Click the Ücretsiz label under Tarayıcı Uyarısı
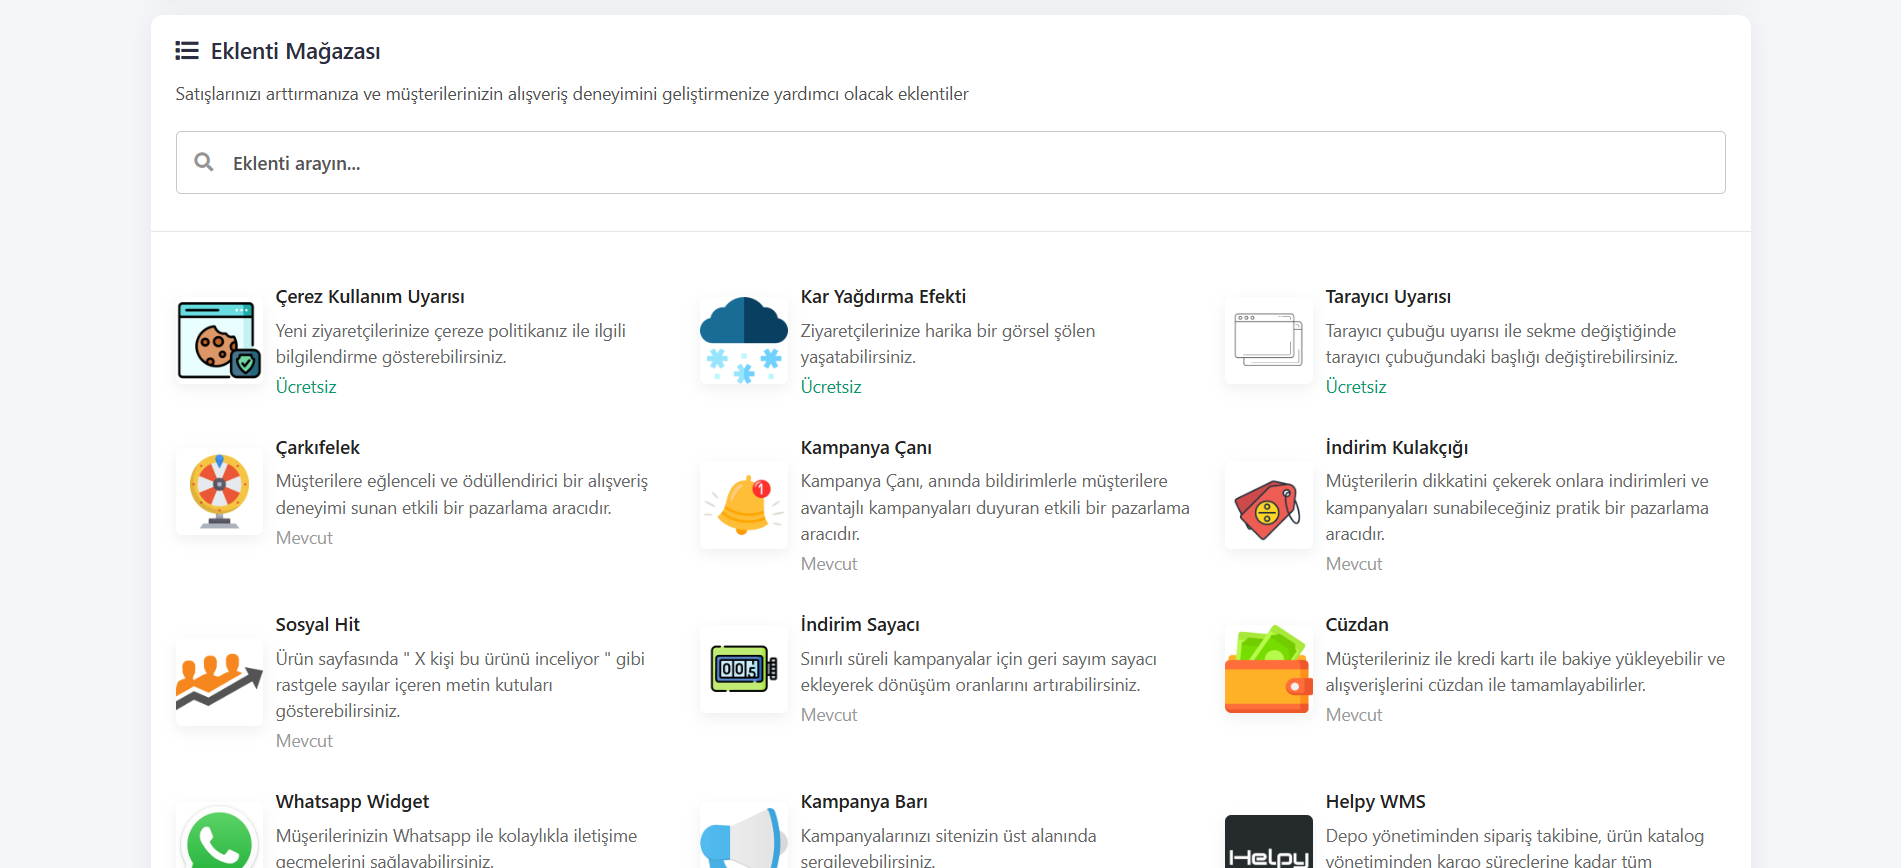Screen dimensions: 1901x868 [x=1355, y=387]
